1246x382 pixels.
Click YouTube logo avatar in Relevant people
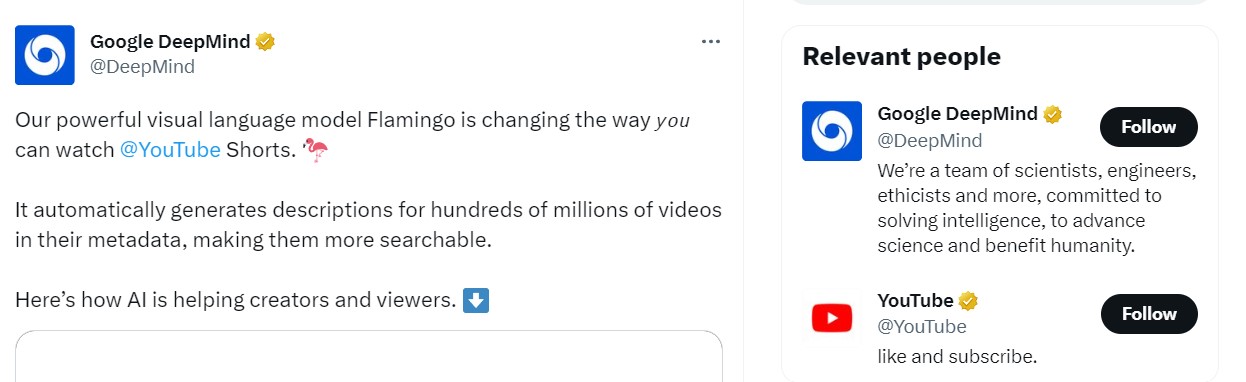tap(832, 318)
